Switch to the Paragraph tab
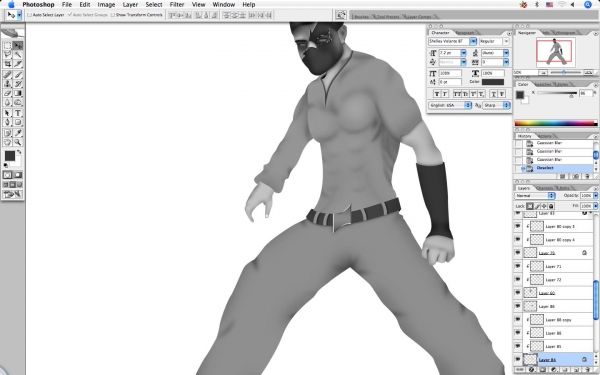Viewport: 600px width, 375px height. pyautogui.click(x=465, y=33)
